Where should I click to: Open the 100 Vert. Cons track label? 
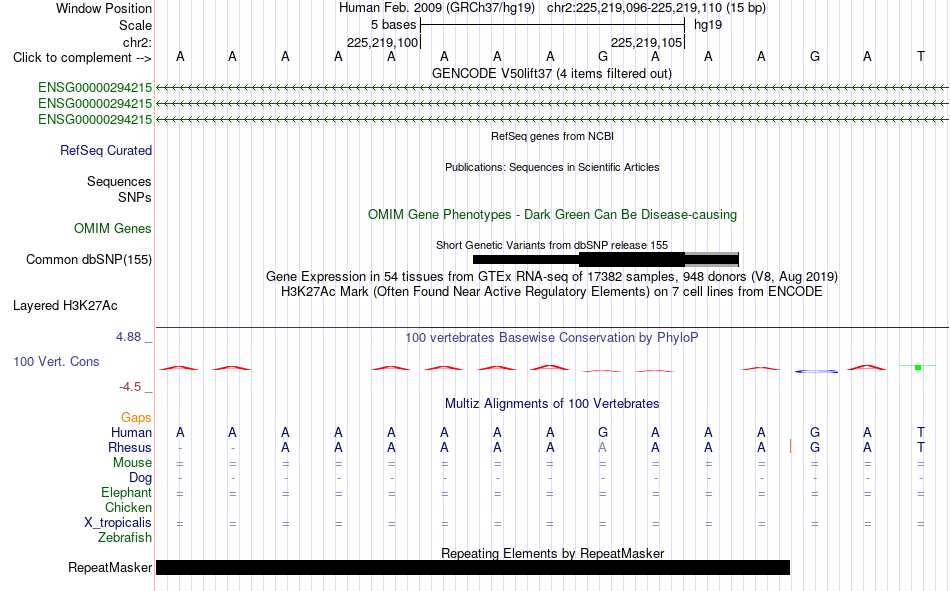click(56, 361)
